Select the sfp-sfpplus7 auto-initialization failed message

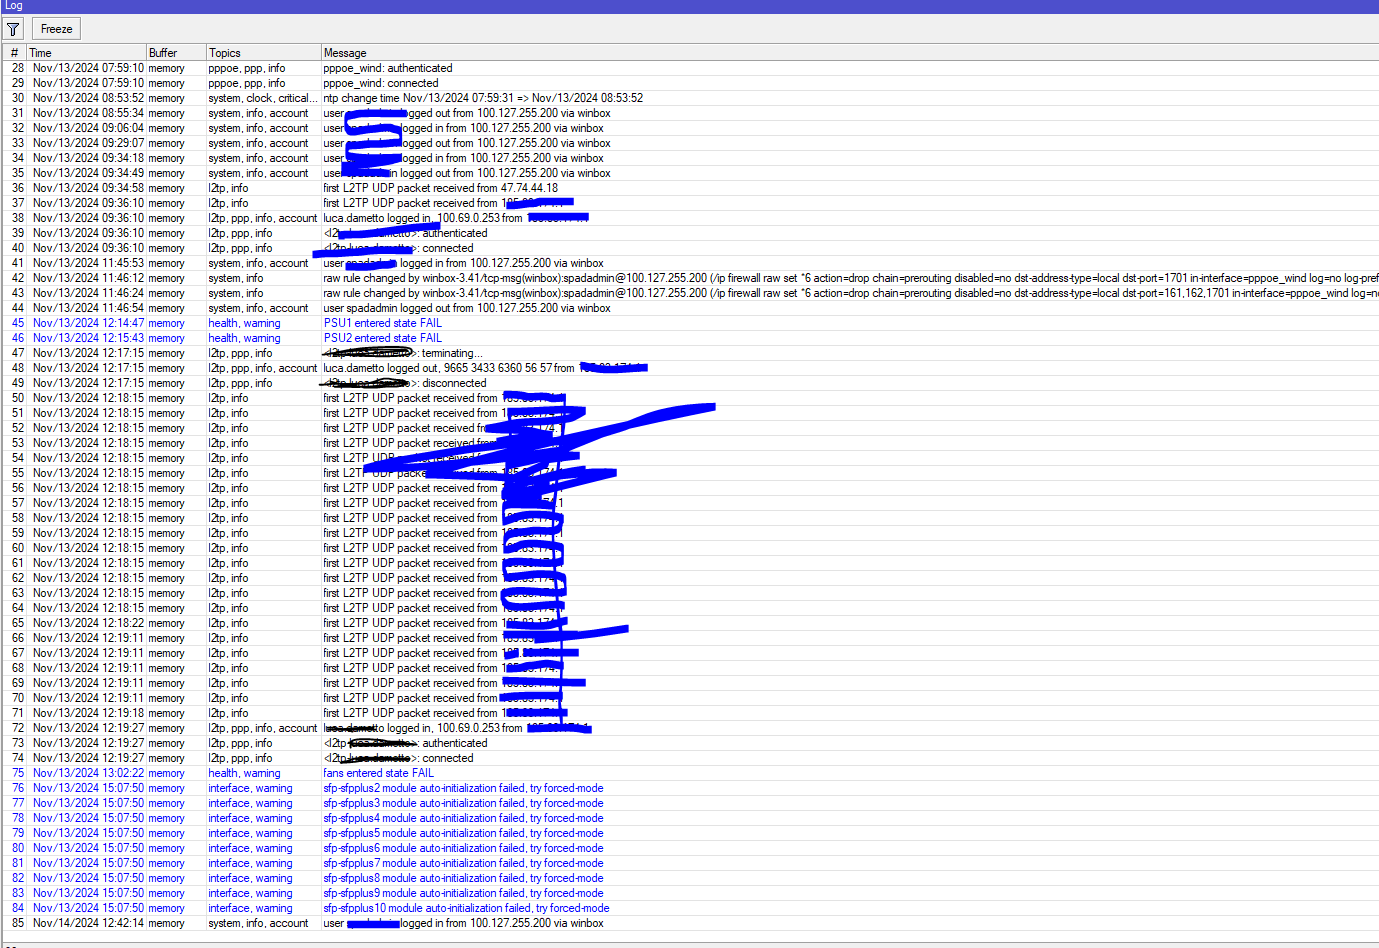tap(463, 863)
